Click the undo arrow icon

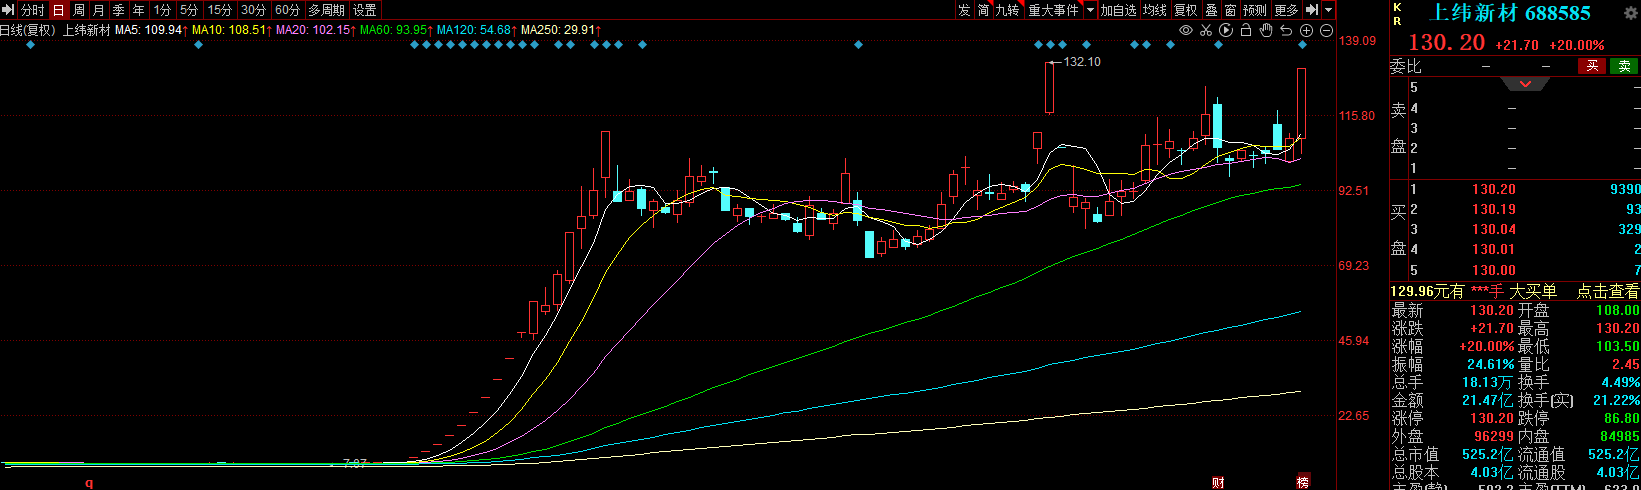coord(1286,30)
